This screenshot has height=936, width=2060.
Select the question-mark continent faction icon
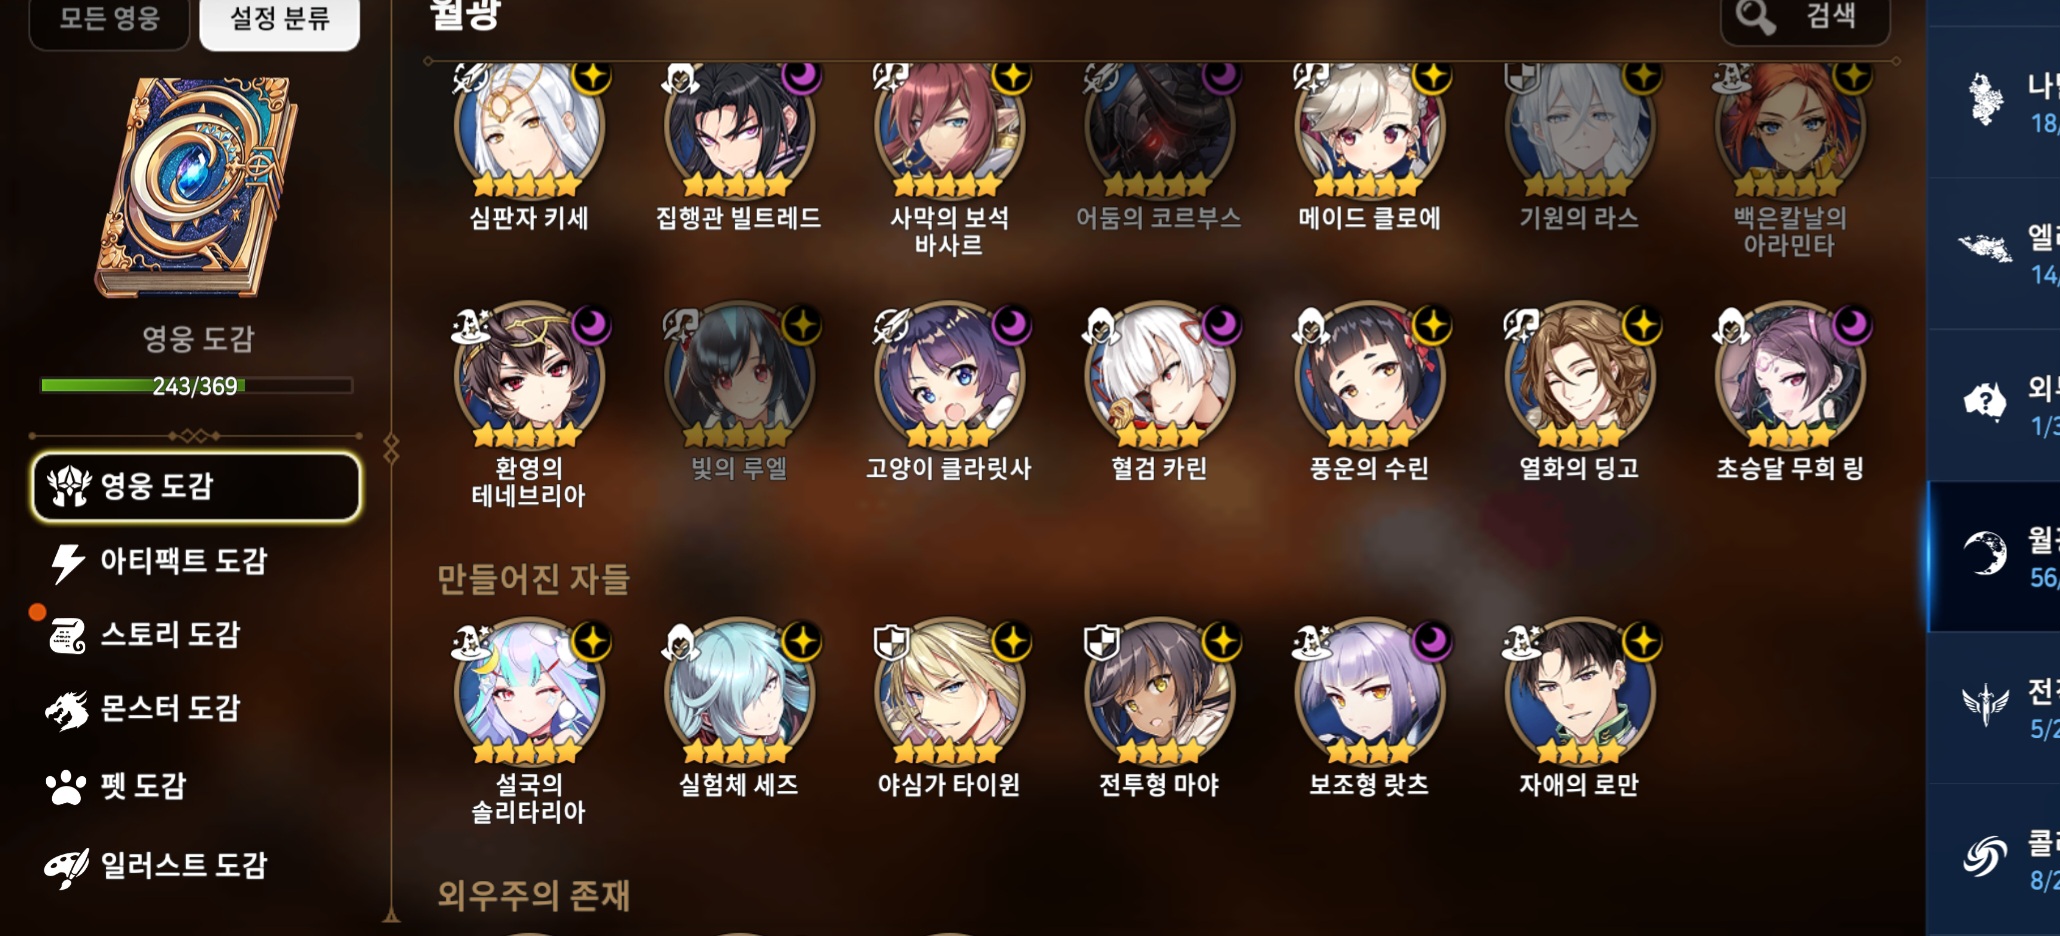coord(1985,402)
